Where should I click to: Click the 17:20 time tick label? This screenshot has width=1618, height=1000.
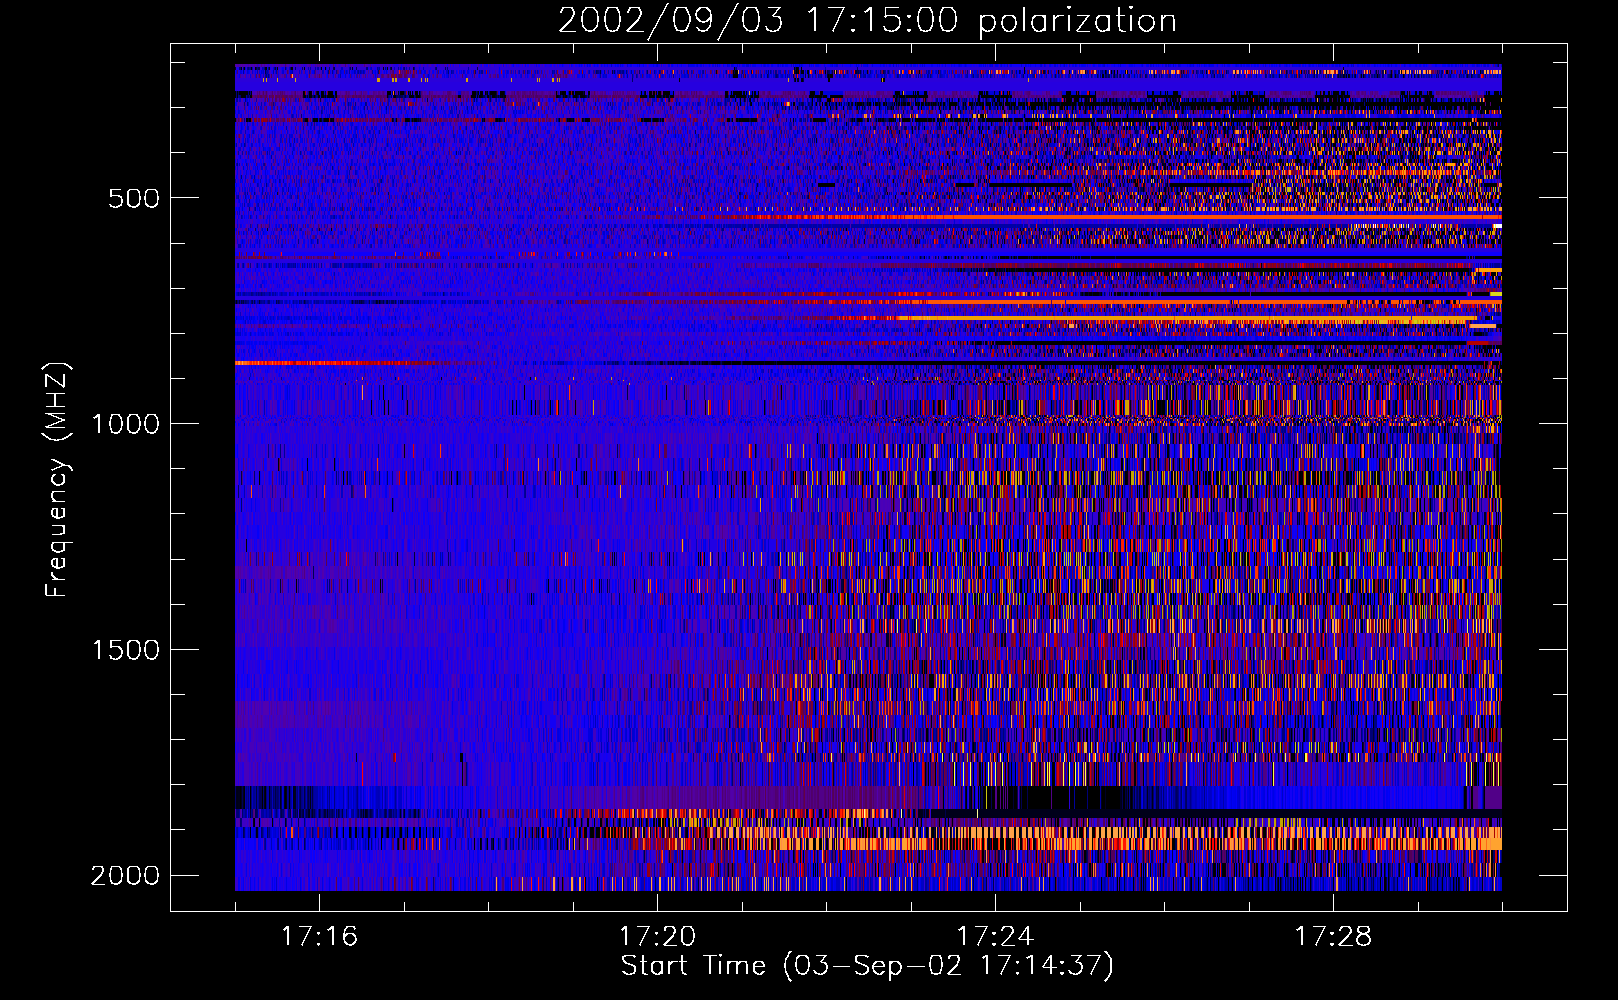657,936
